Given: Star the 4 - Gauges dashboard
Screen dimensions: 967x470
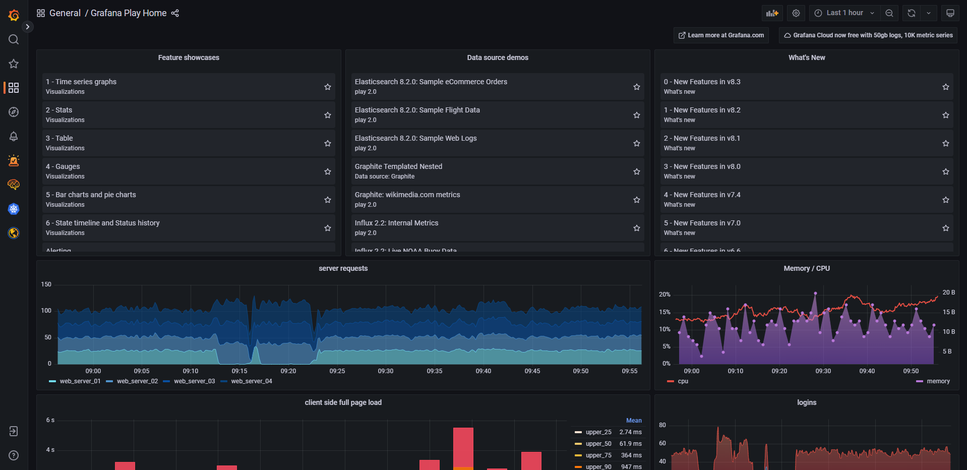Looking at the screenshot, I should click(327, 171).
